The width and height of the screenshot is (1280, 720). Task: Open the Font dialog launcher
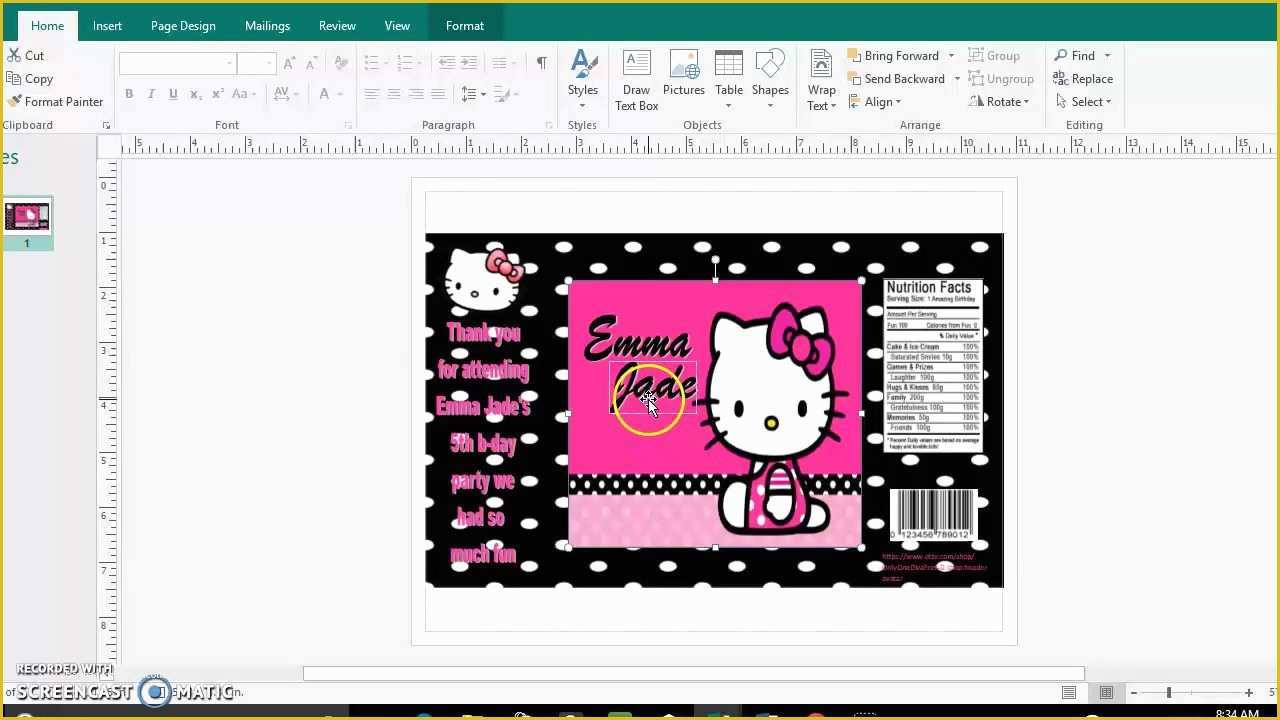348,126
